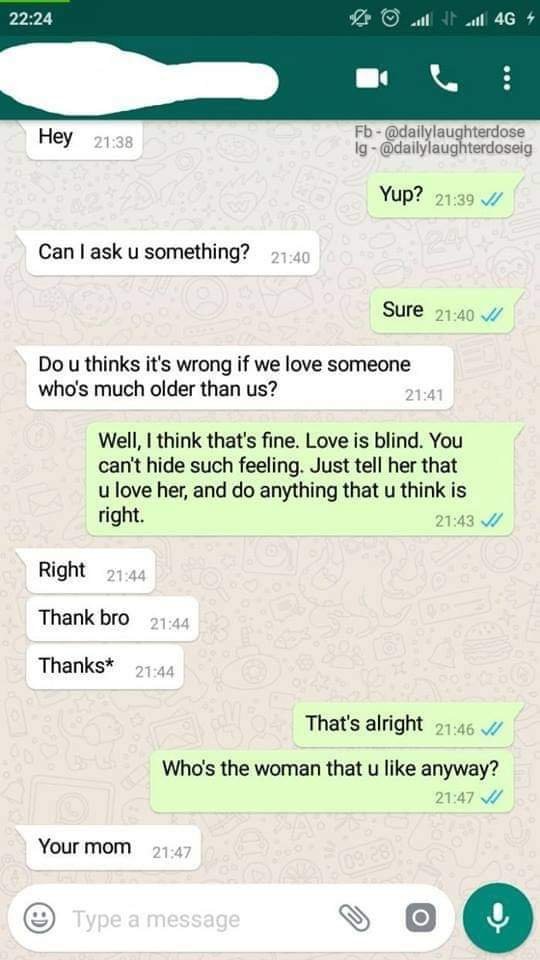Tap the 'Love is blind' long message
Viewport: 540px width, 960px height.
(x=300, y=479)
